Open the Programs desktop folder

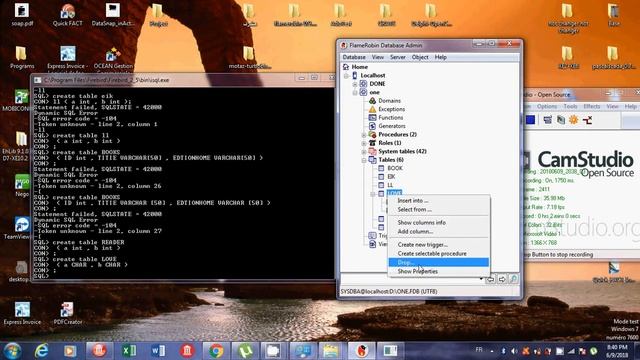click(22, 58)
